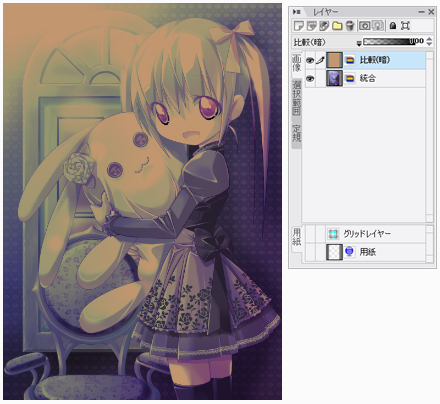Click the color mode icon on 統合 layer
440x404 pixels.
point(349,79)
